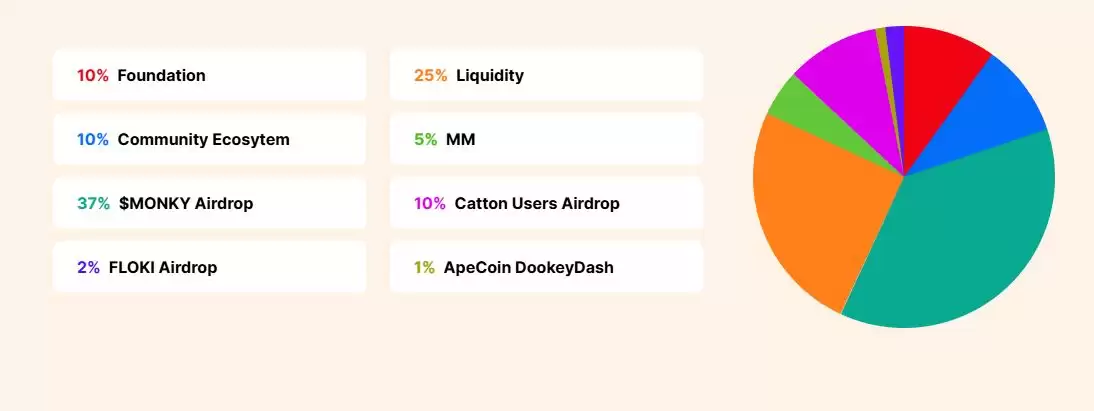
Task: Click the ApeCoin DookeyDash legend label
Action: (x=528, y=268)
